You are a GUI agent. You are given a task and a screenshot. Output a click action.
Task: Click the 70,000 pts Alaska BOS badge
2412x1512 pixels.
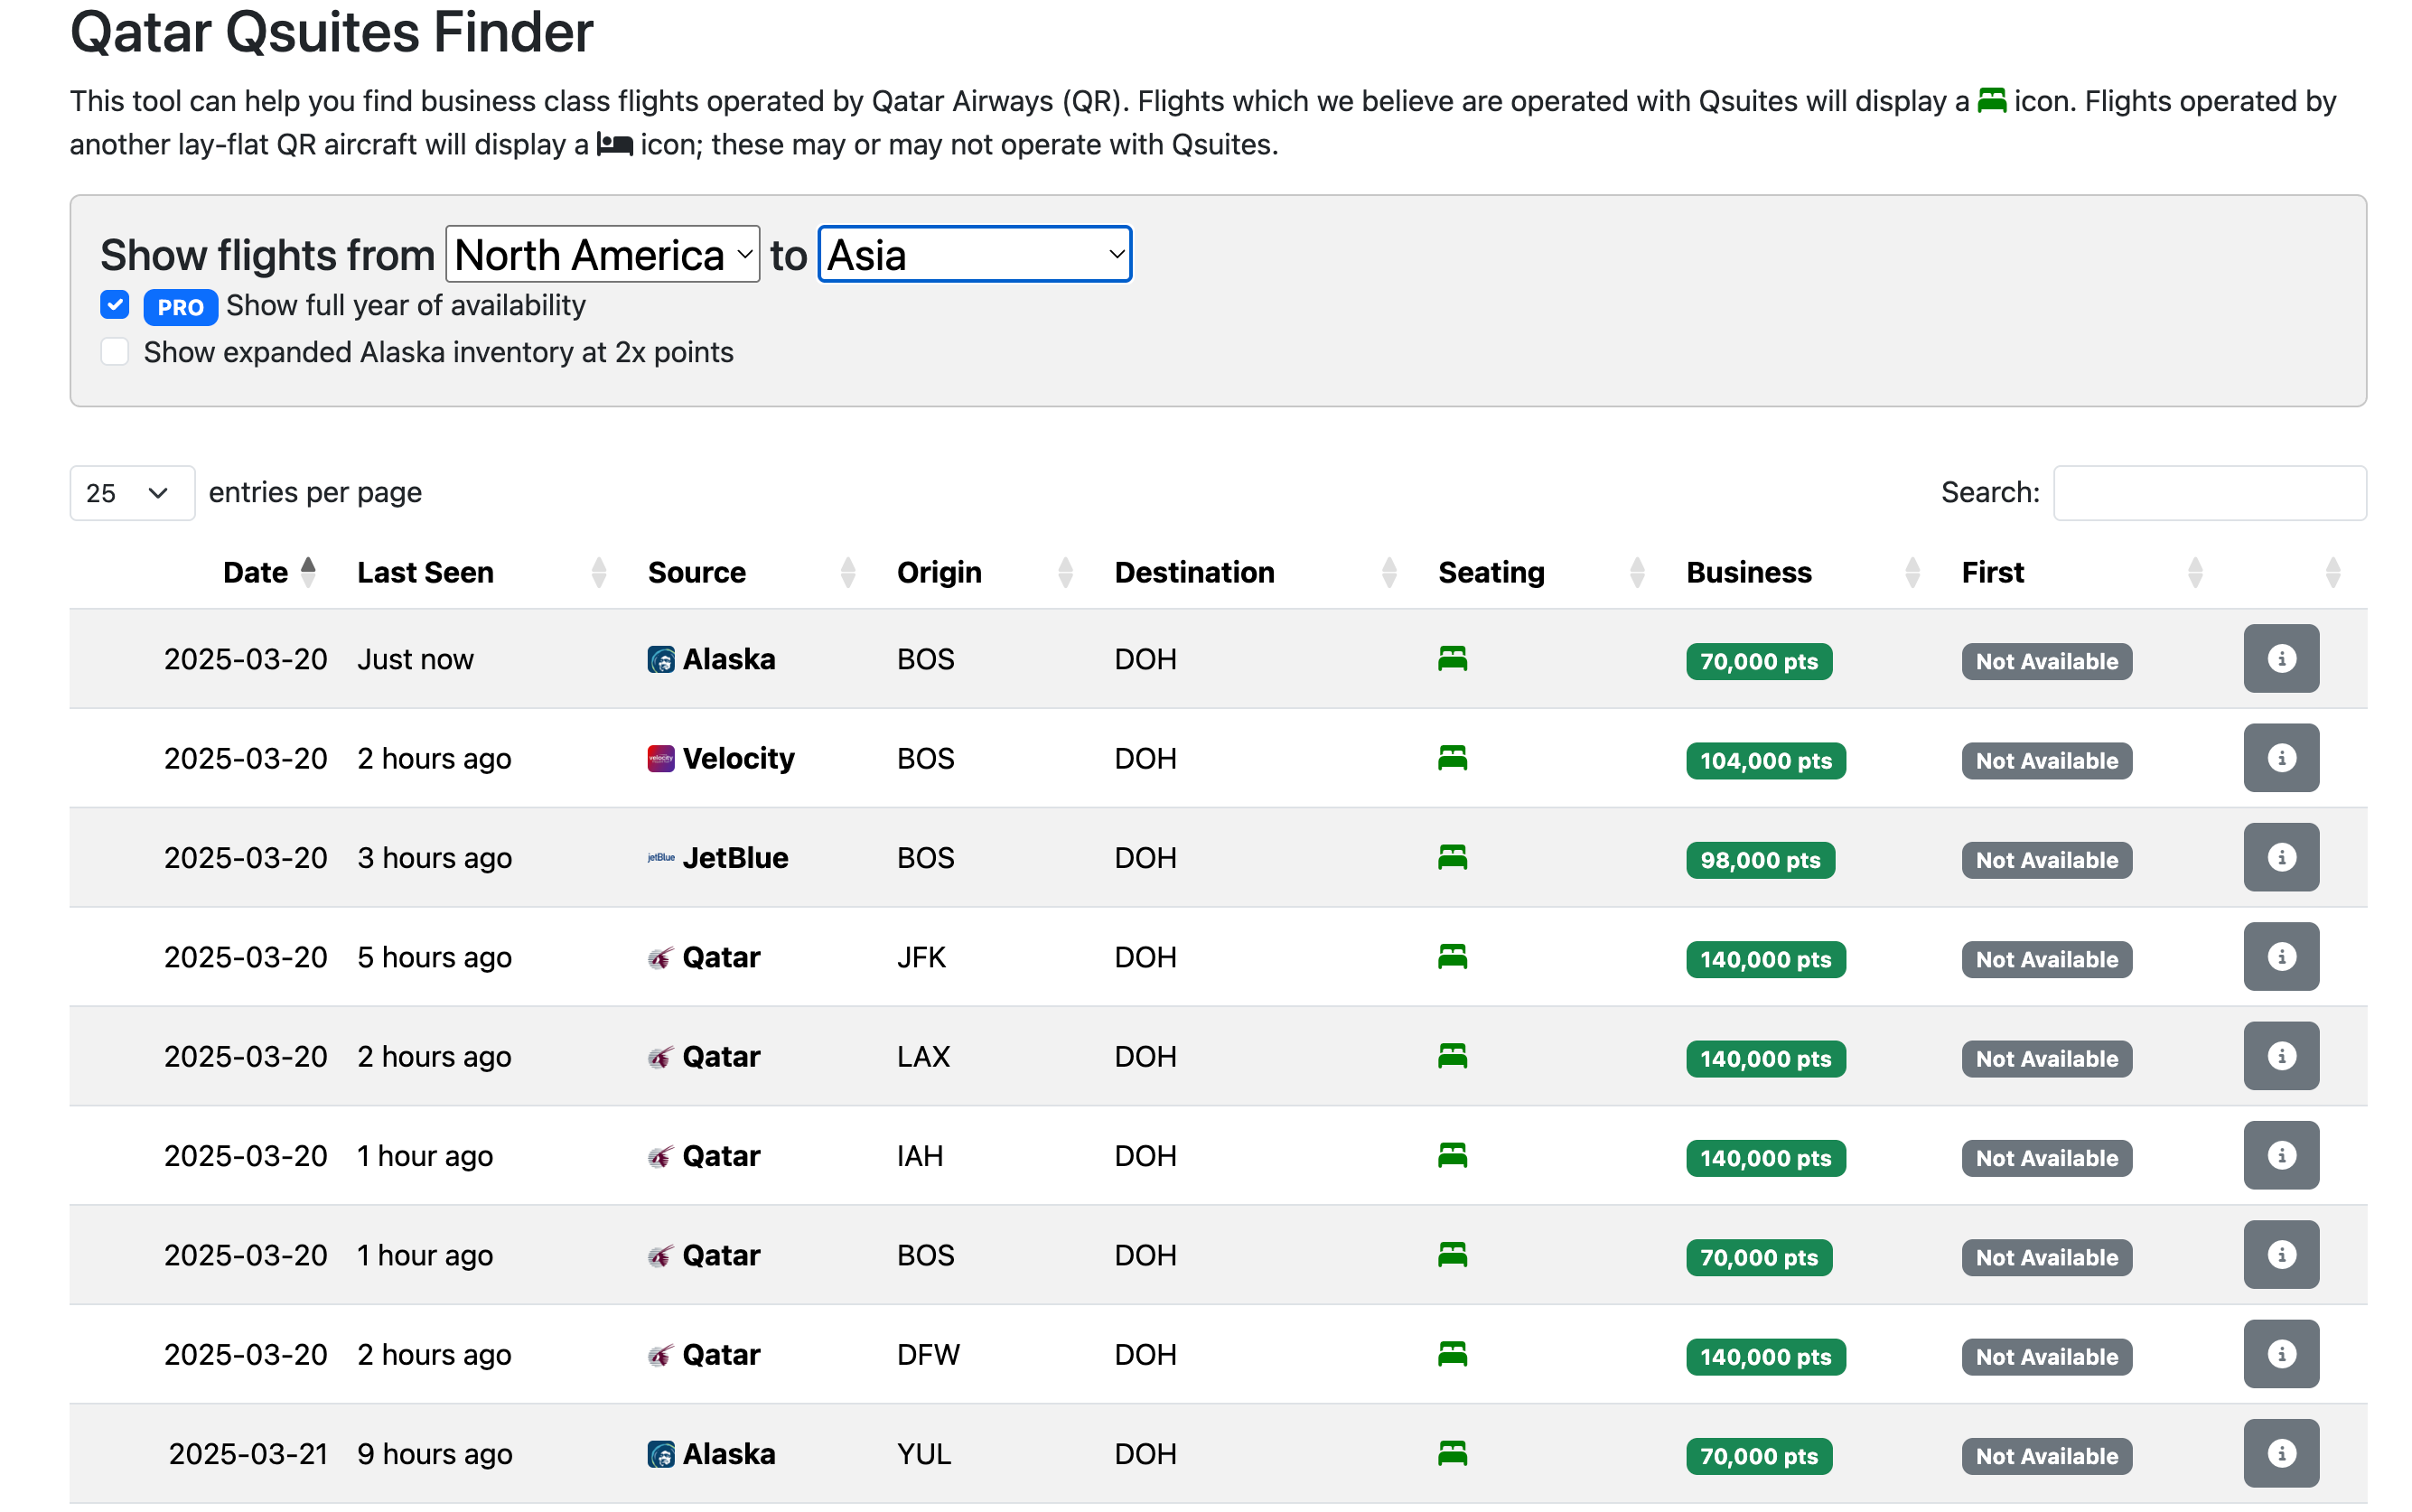1758,661
